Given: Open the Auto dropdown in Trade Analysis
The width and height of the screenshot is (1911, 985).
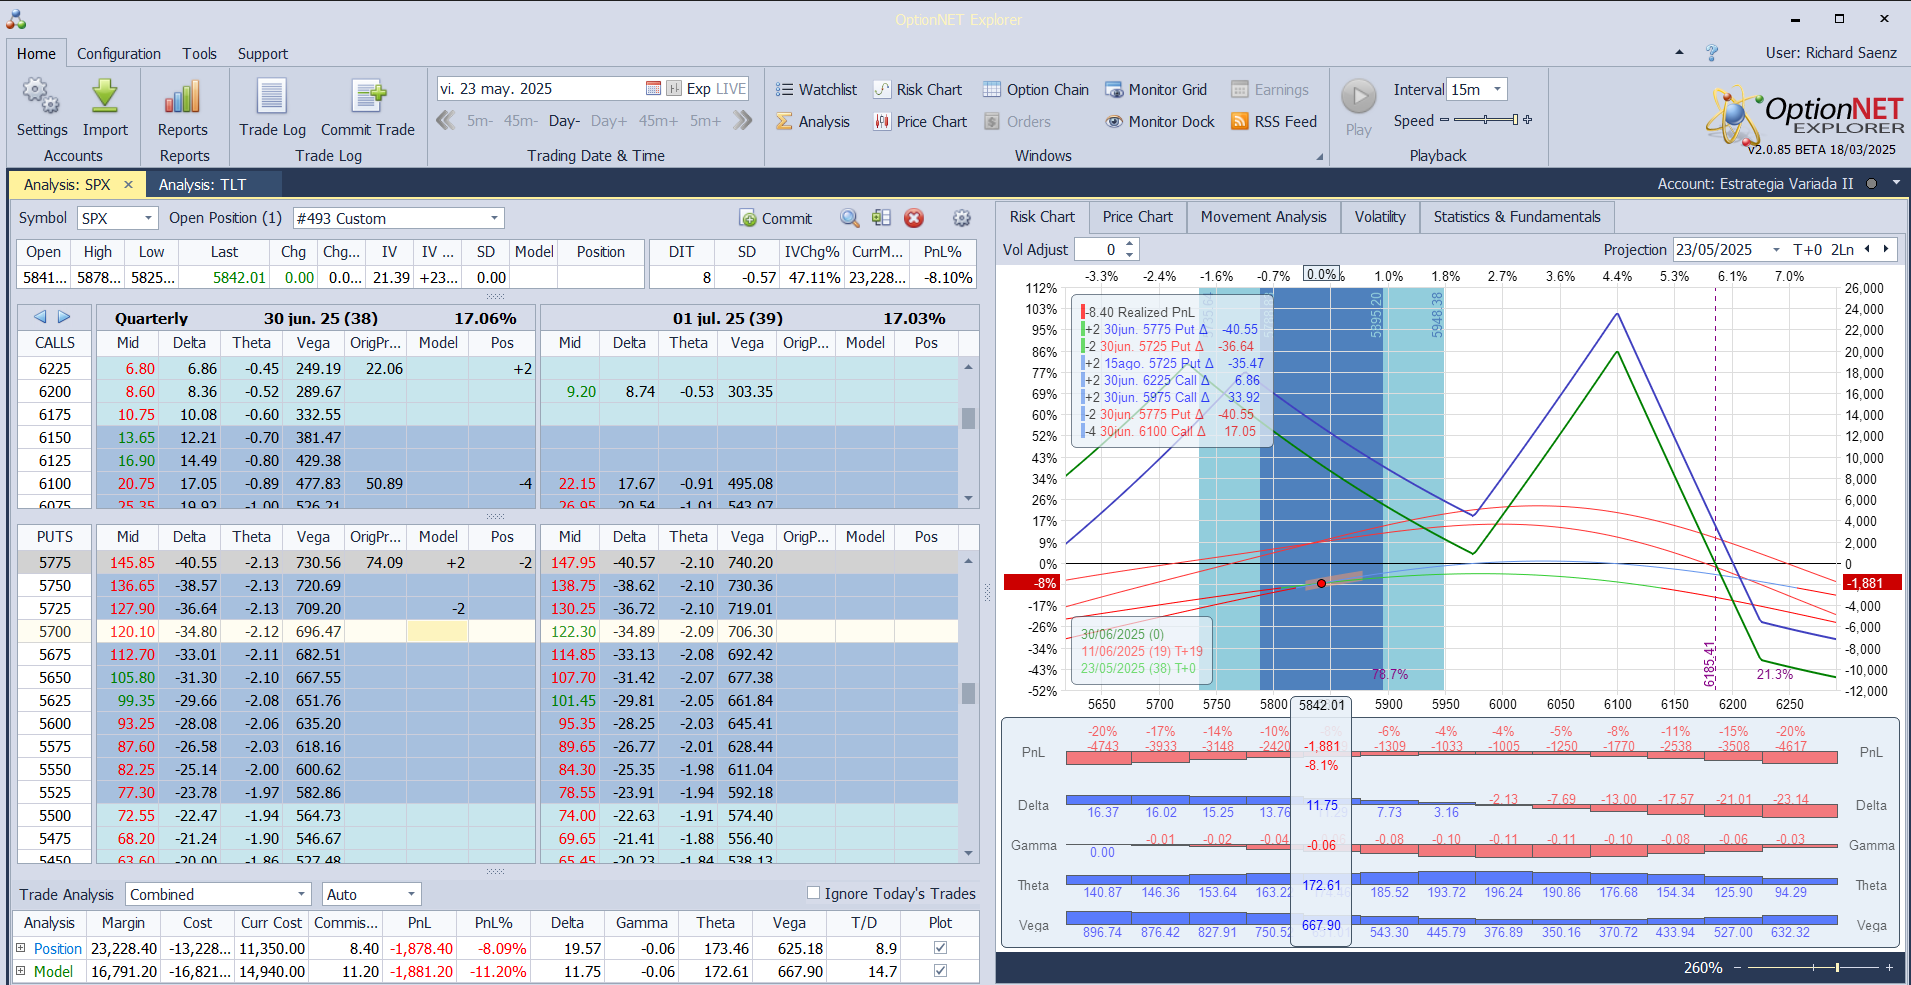Looking at the screenshot, I should point(411,894).
